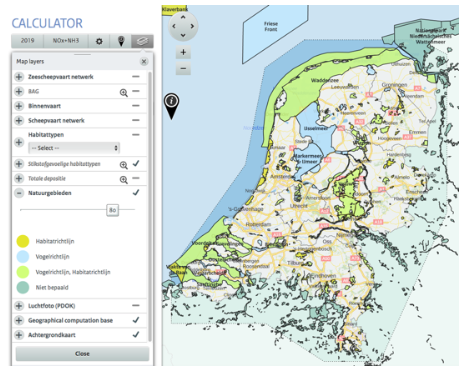
Task: Select the NOx+NH3 substance tab
Action: coord(66,41)
